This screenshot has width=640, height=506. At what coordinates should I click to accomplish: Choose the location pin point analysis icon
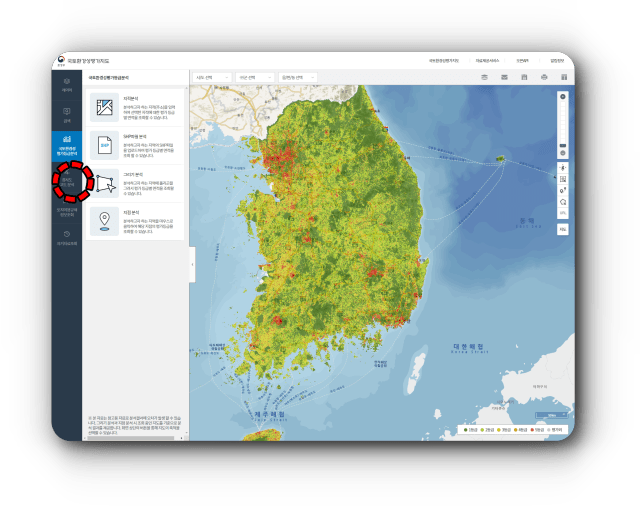[104, 221]
